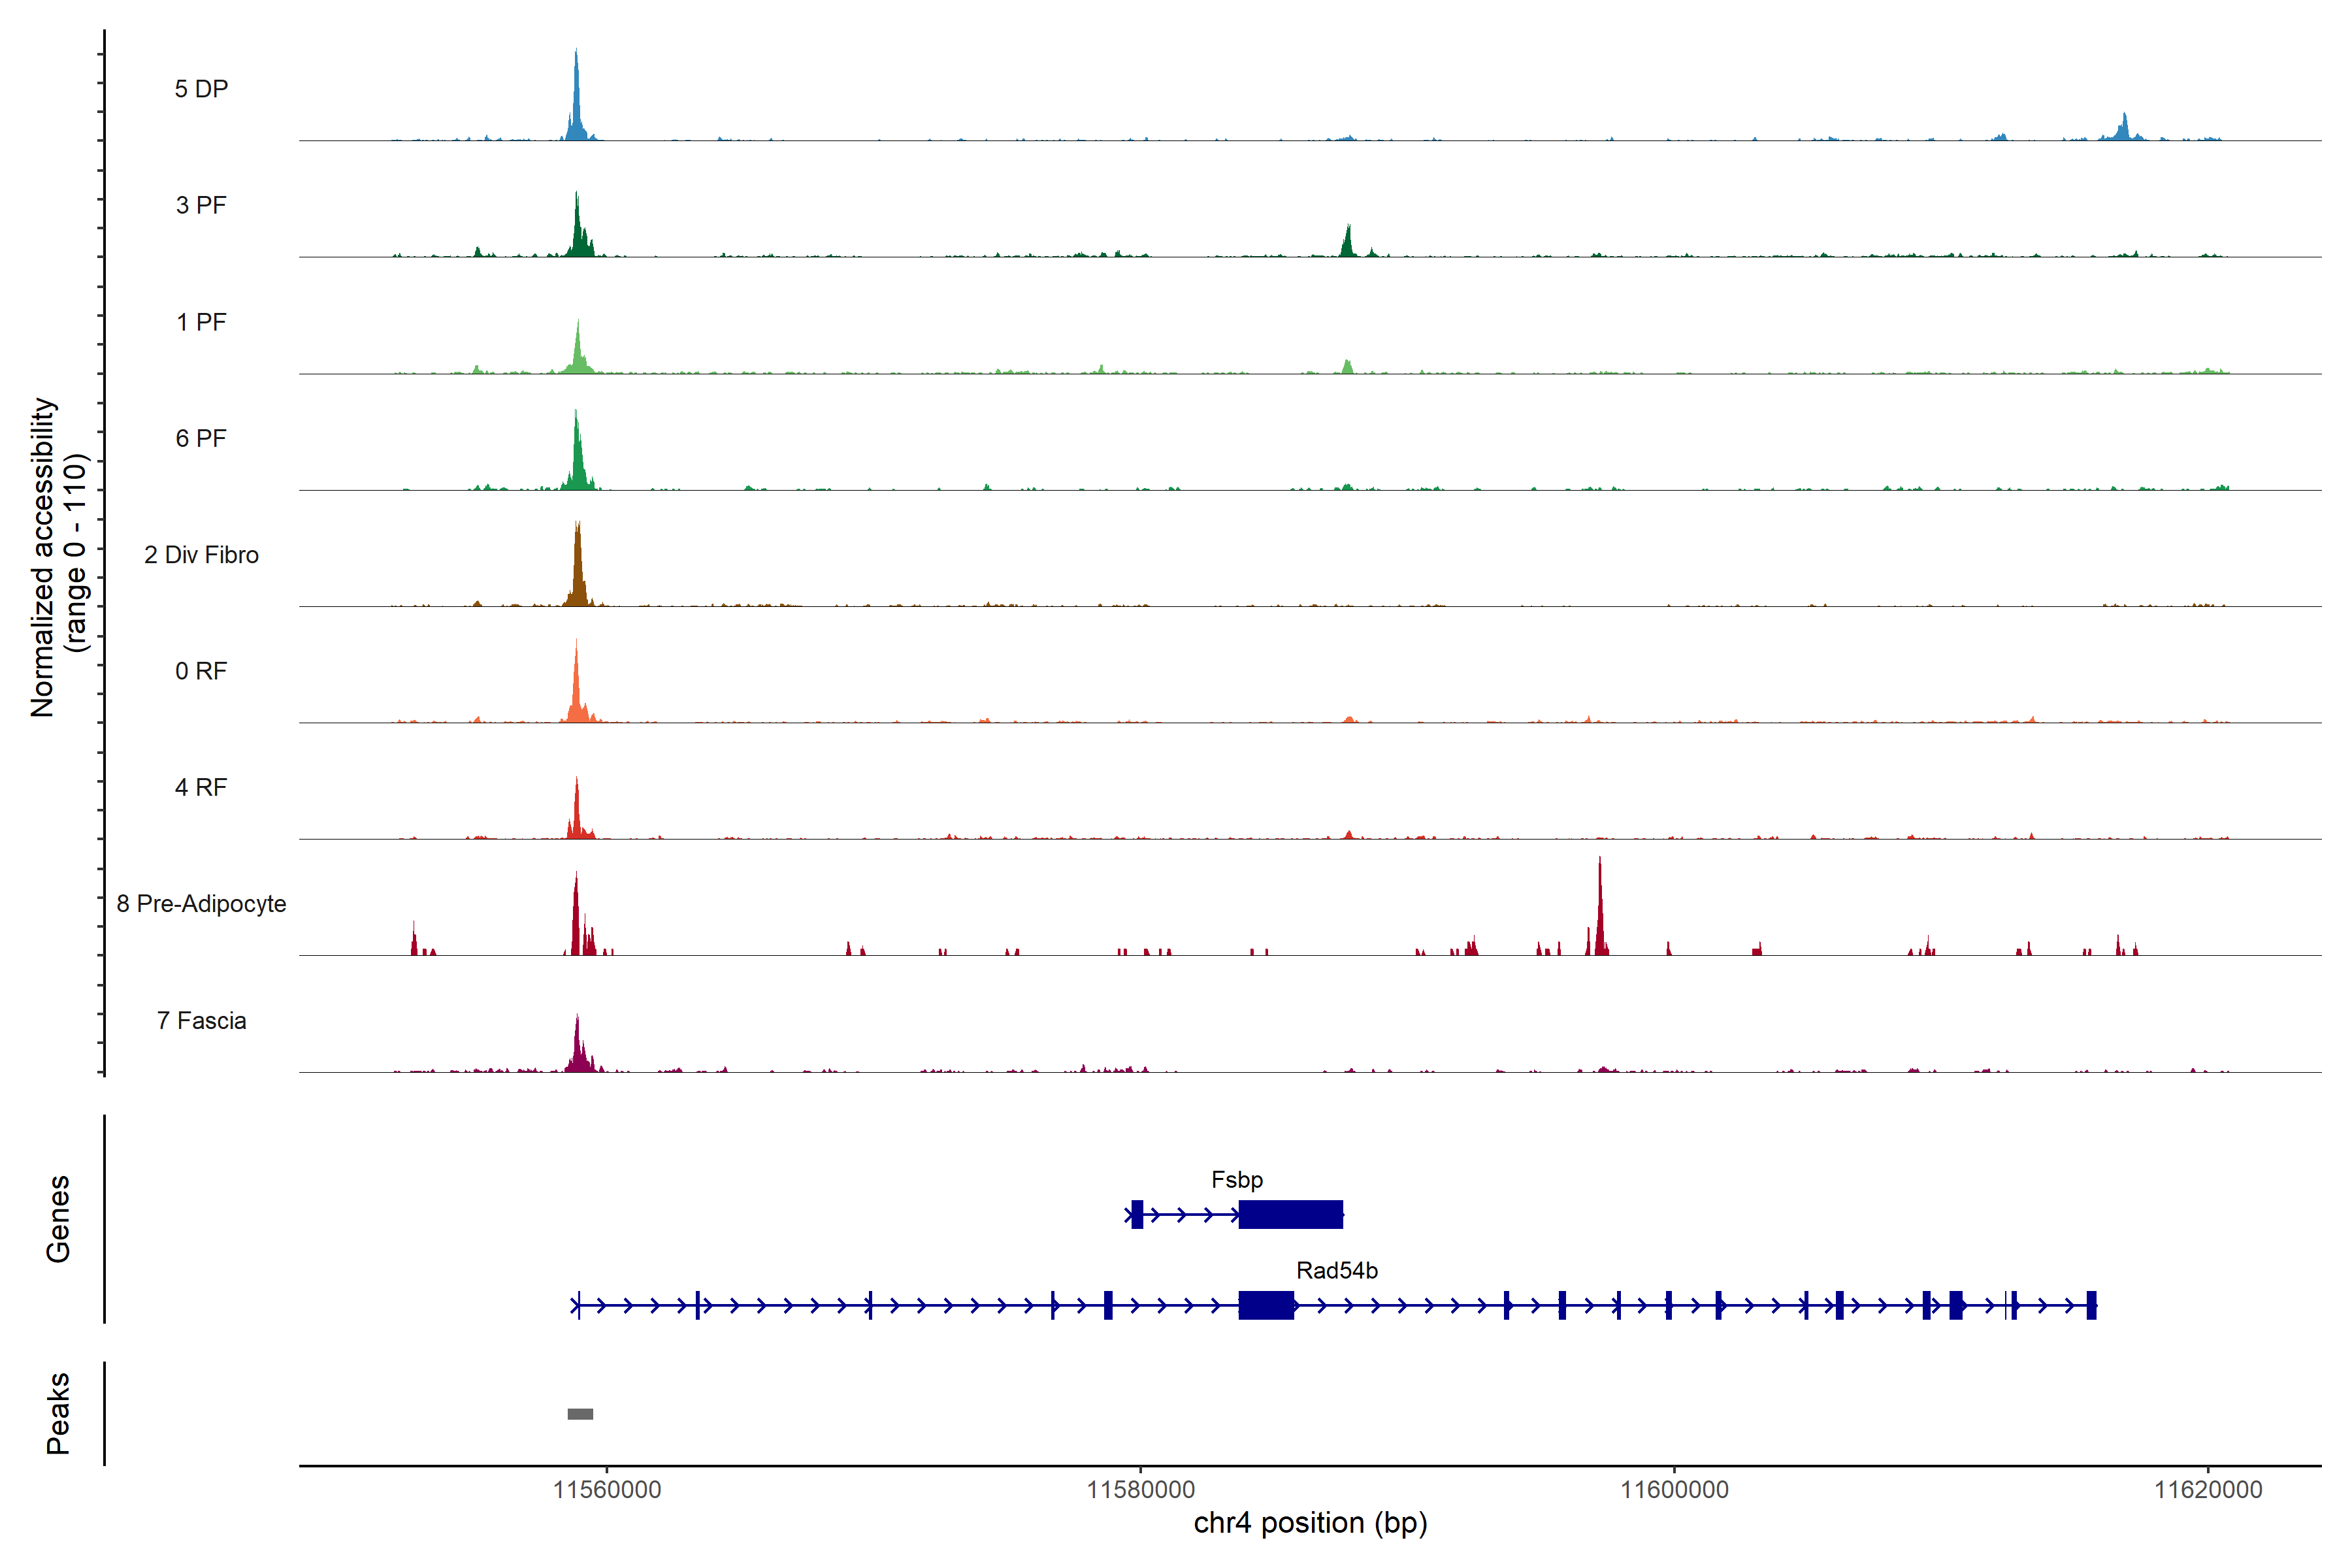Click the large Fsbp exon block
The image size is (2352, 1568).
[x=1290, y=1215]
